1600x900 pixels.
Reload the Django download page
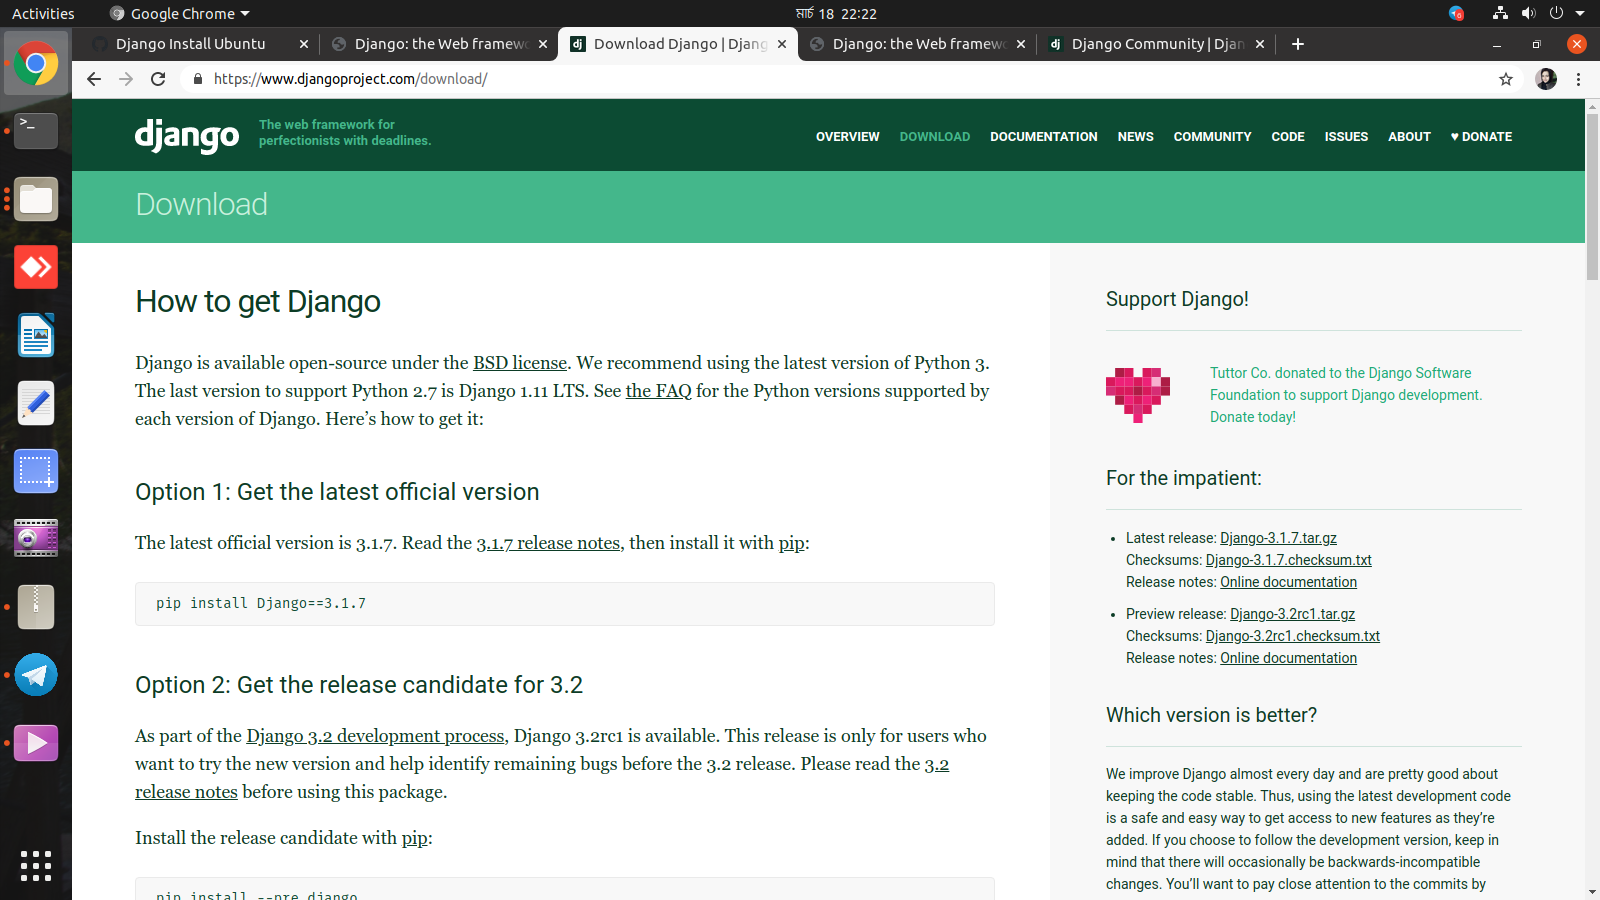pos(158,79)
